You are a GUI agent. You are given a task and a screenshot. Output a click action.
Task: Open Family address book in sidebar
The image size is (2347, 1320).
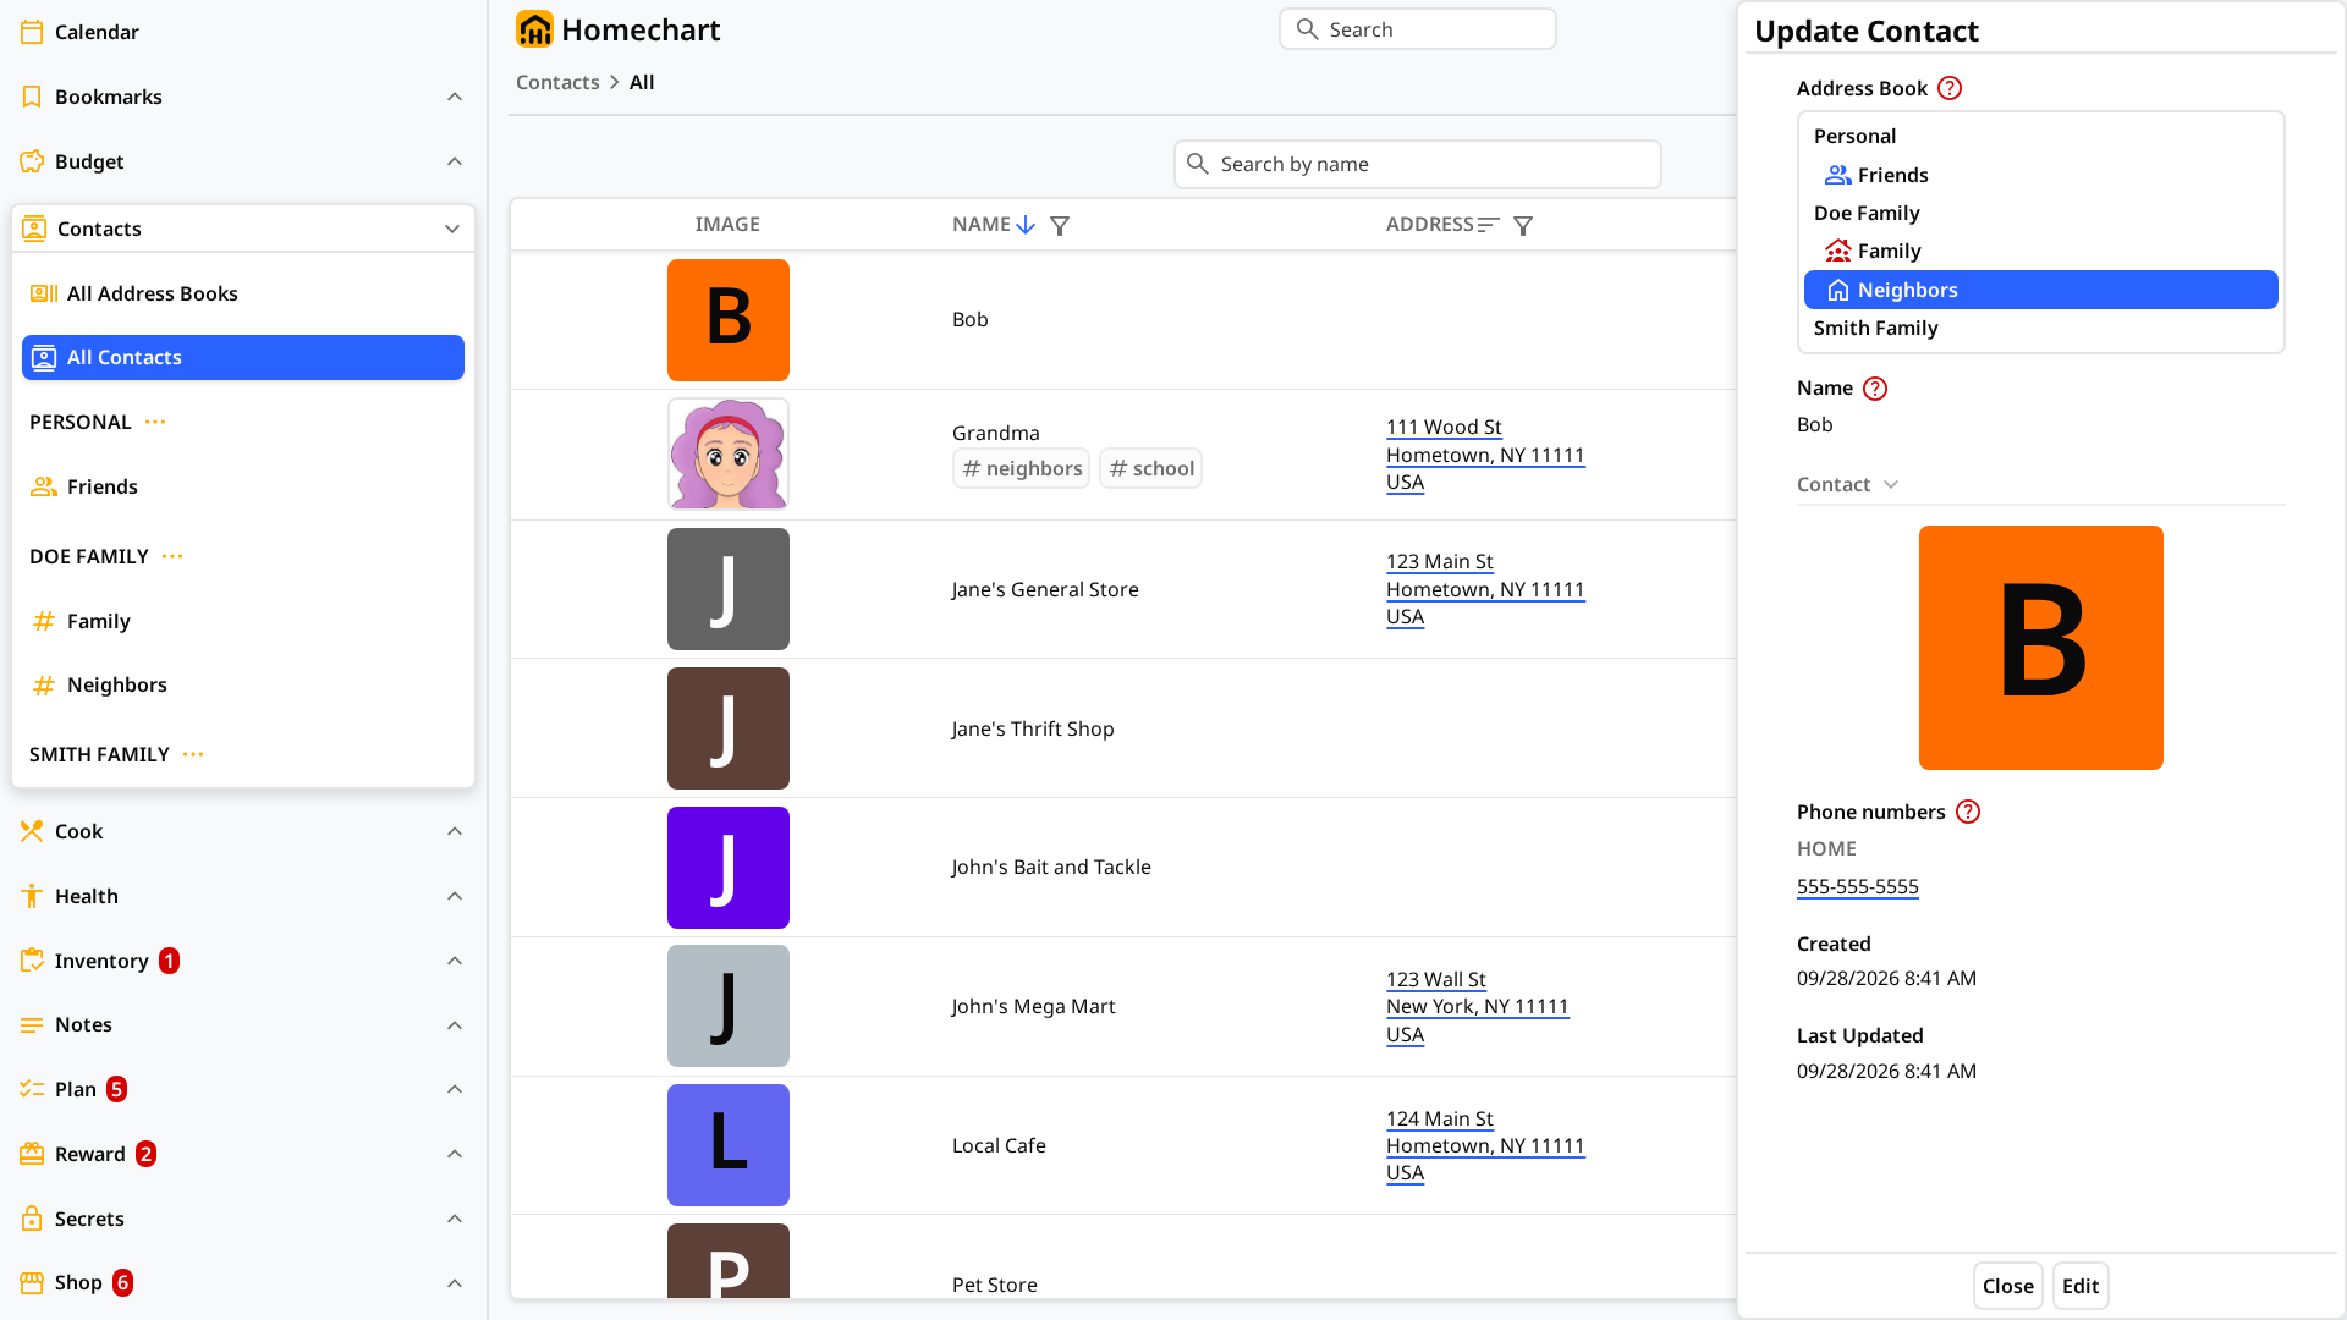[243, 621]
